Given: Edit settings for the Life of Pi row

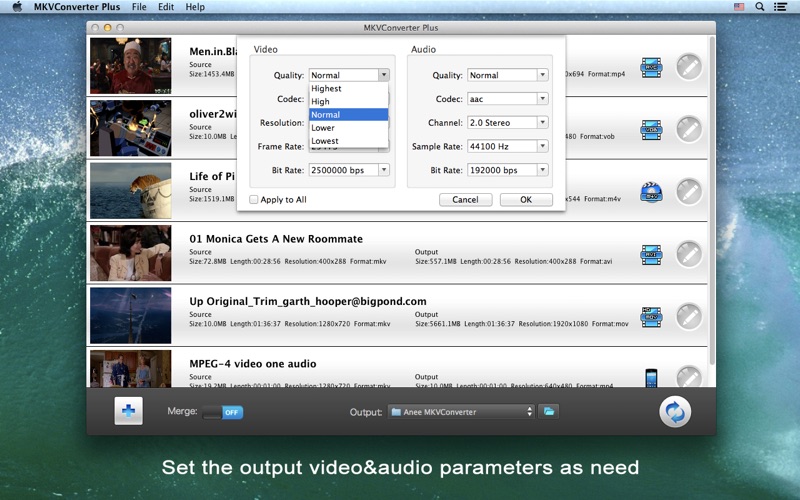Looking at the screenshot, I should [689, 192].
